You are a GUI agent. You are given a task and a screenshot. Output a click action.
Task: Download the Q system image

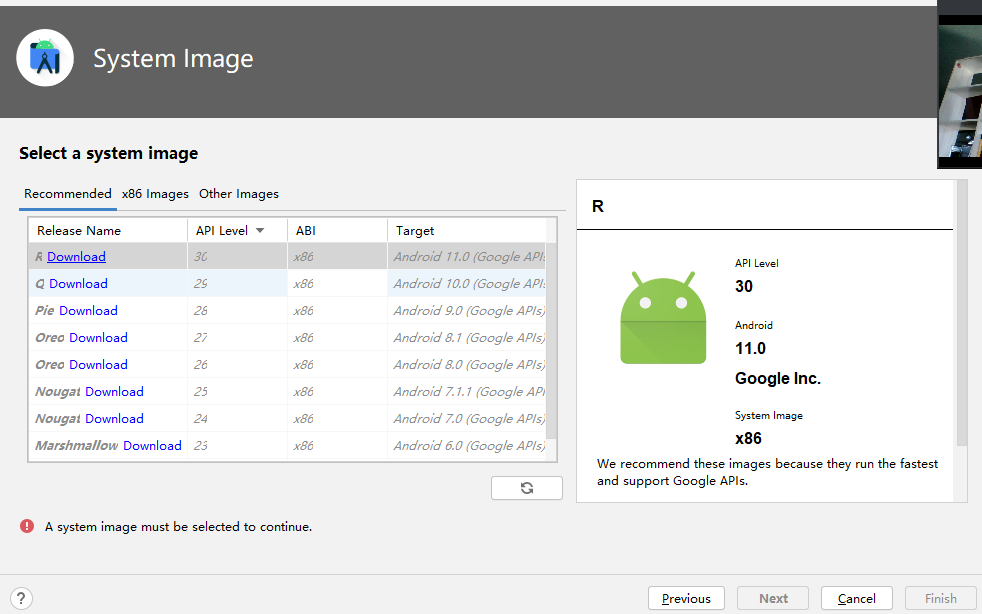(78, 284)
